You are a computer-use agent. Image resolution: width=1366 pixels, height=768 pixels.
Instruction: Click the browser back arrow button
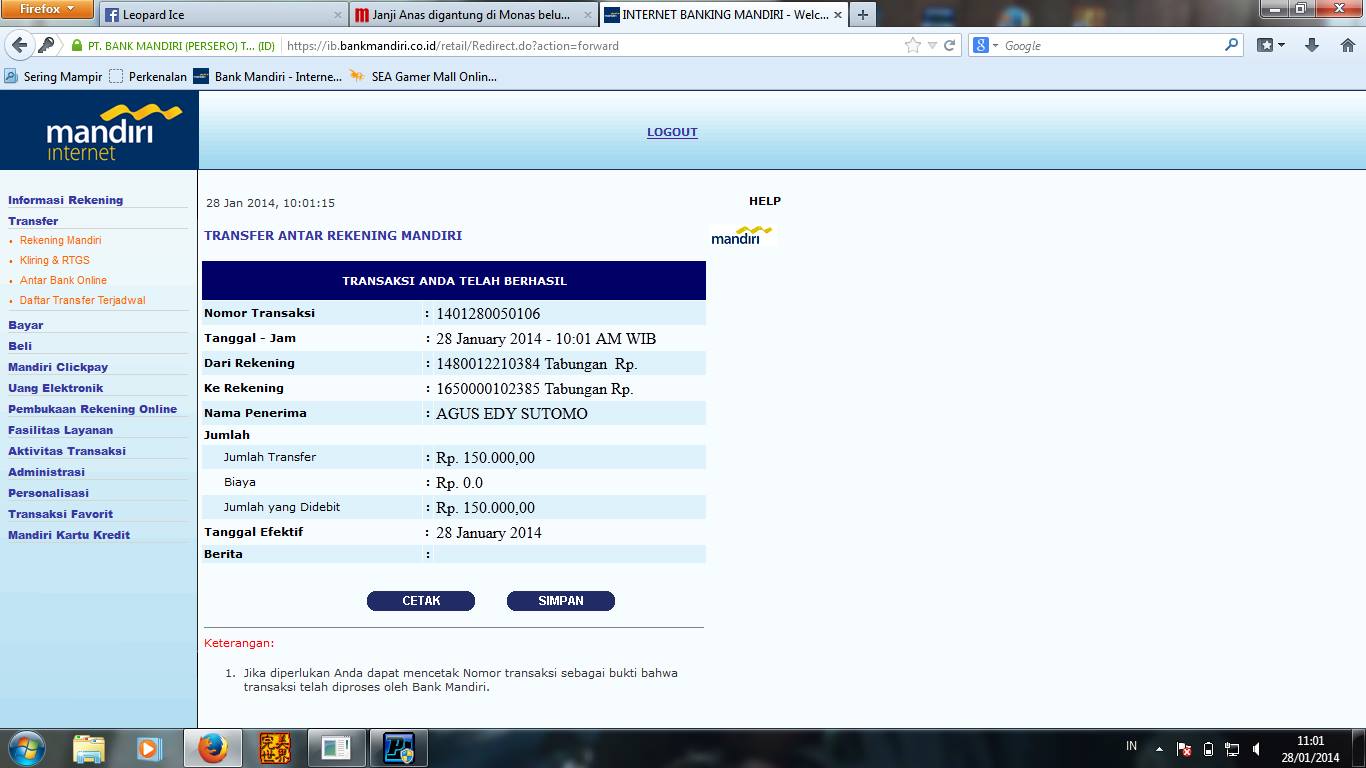(x=20, y=45)
